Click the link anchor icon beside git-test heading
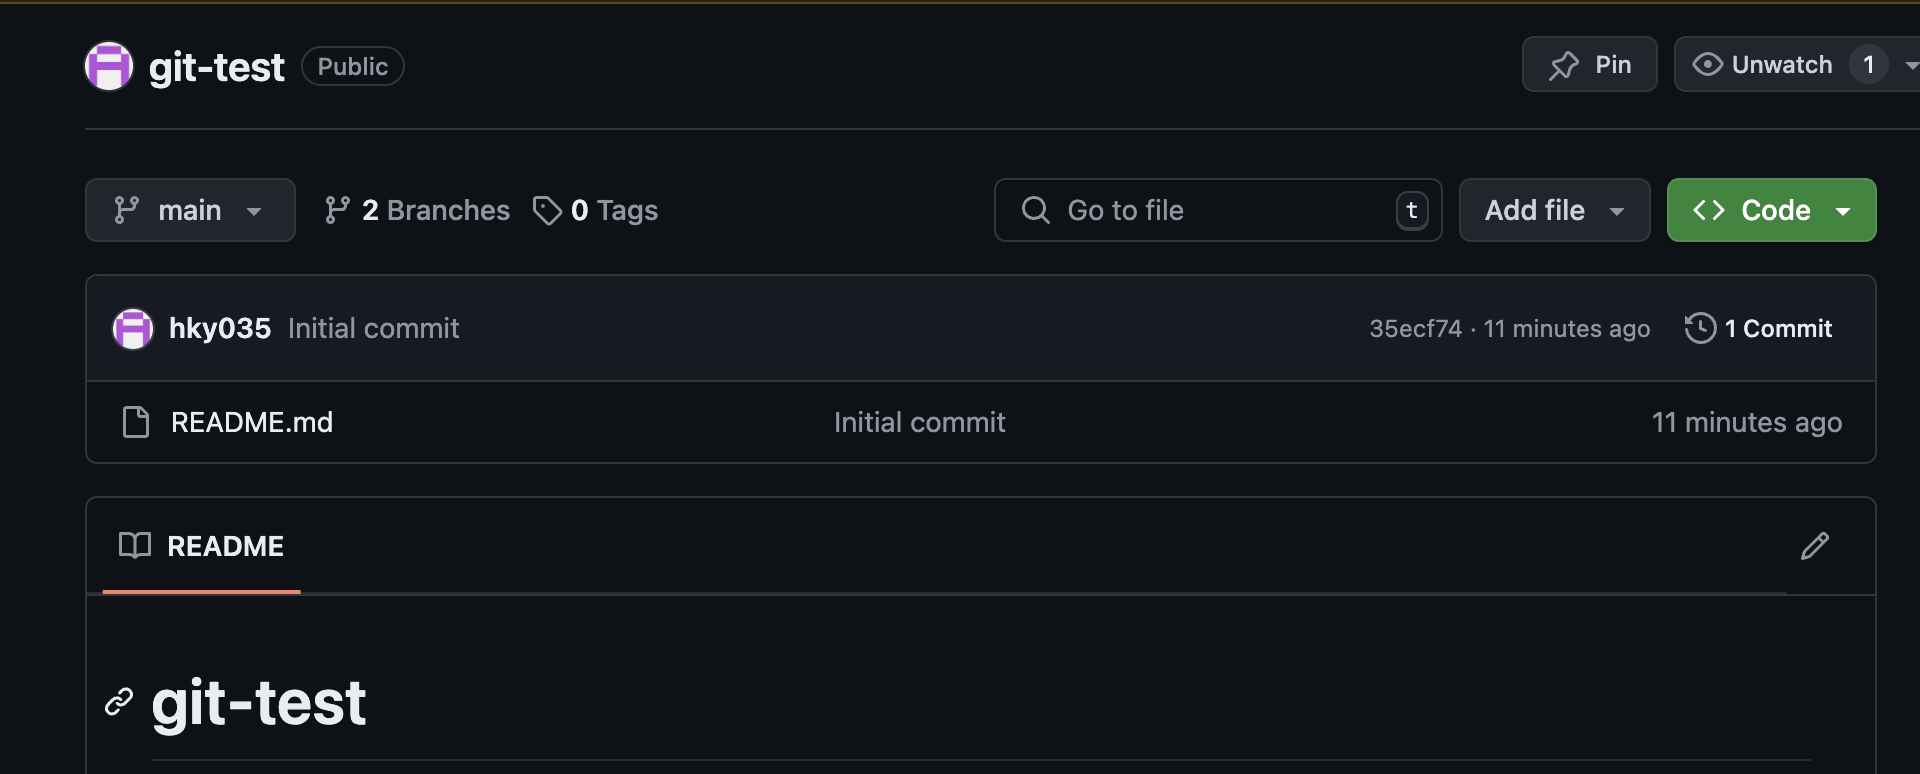The width and height of the screenshot is (1920, 774). (119, 702)
